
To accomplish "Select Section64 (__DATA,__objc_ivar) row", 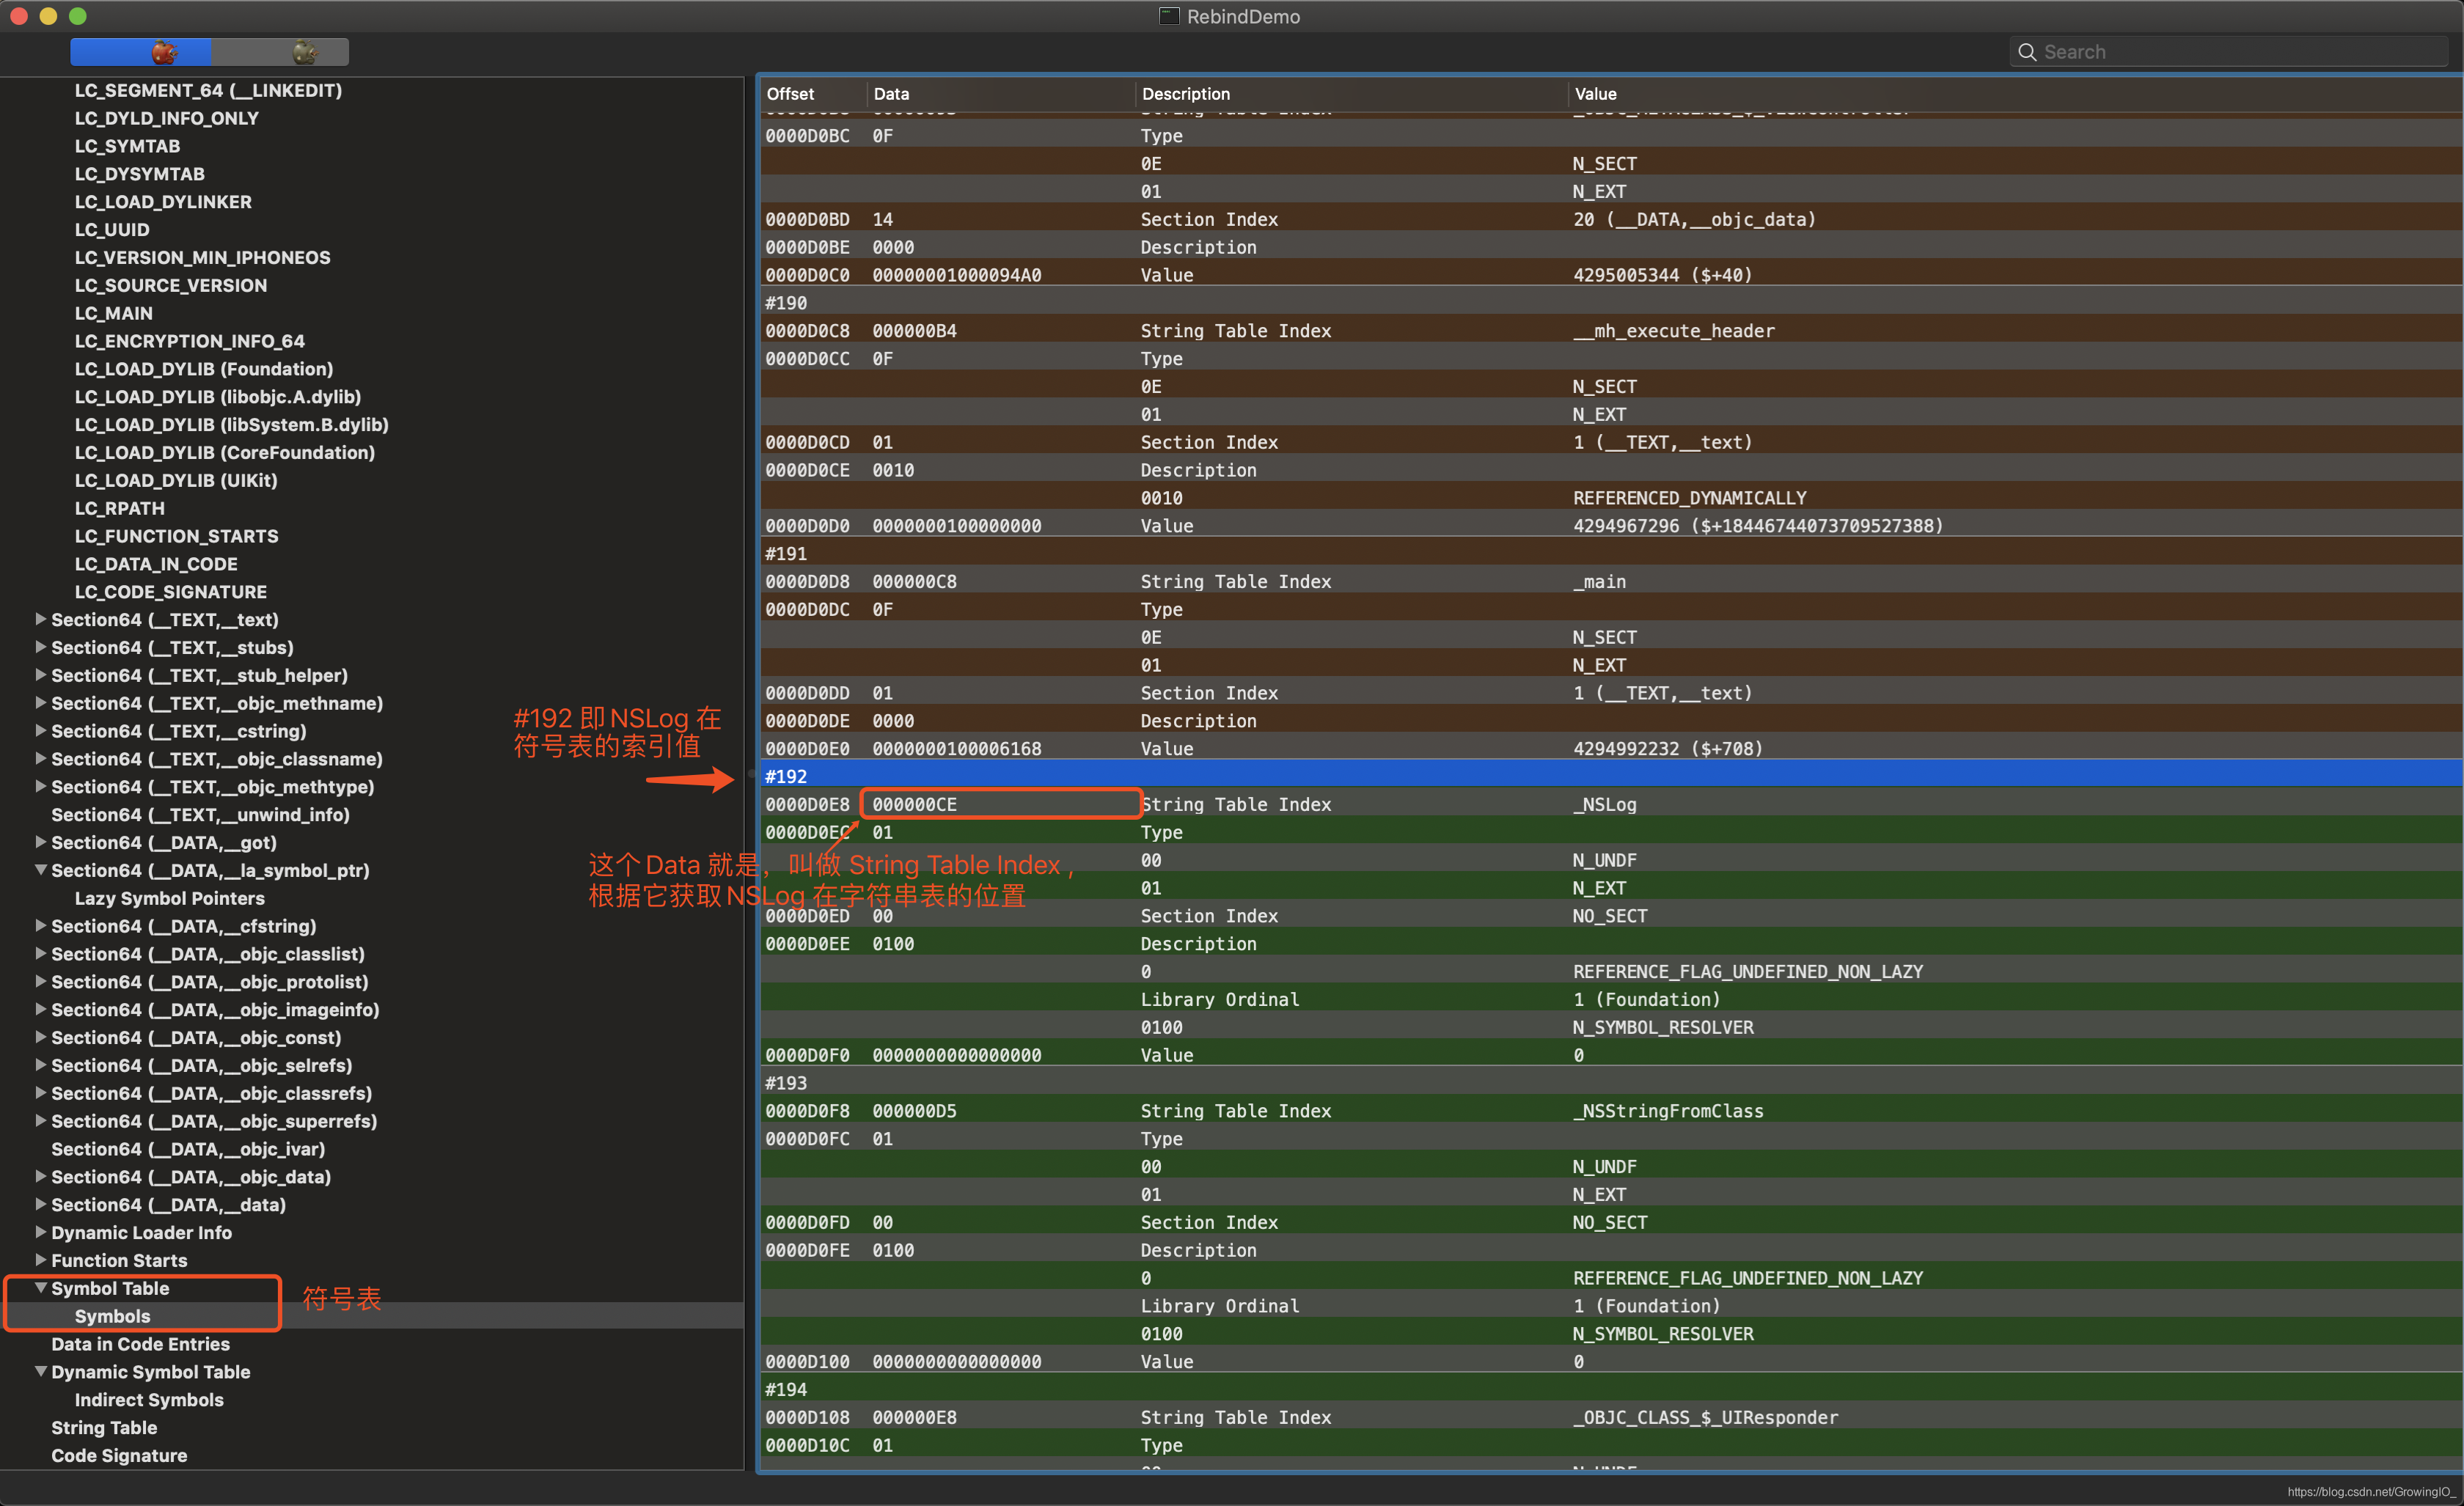I will click(188, 1149).
